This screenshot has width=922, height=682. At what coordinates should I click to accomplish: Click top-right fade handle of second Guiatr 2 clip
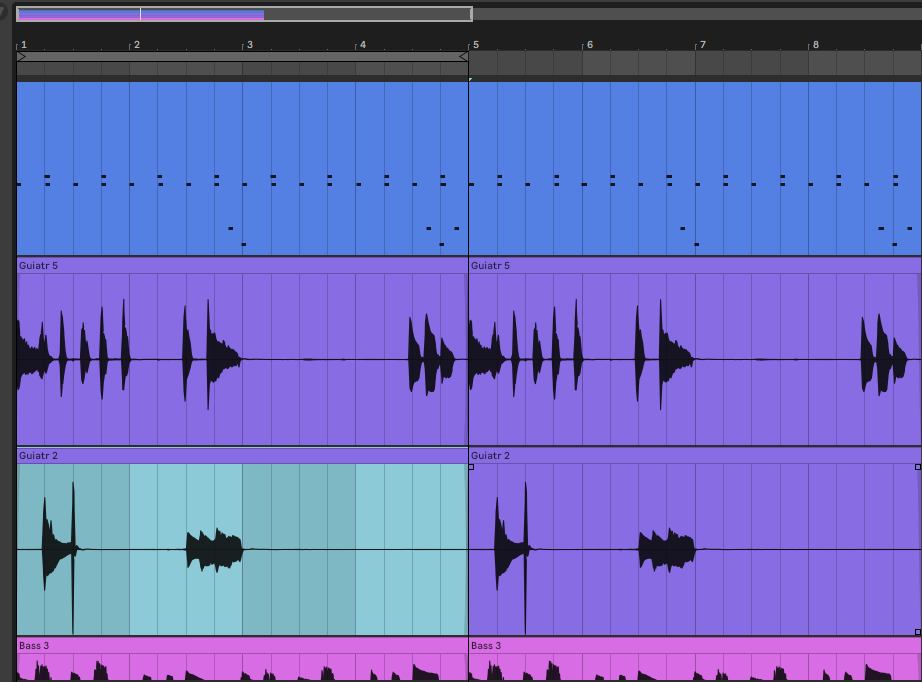[917, 467]
